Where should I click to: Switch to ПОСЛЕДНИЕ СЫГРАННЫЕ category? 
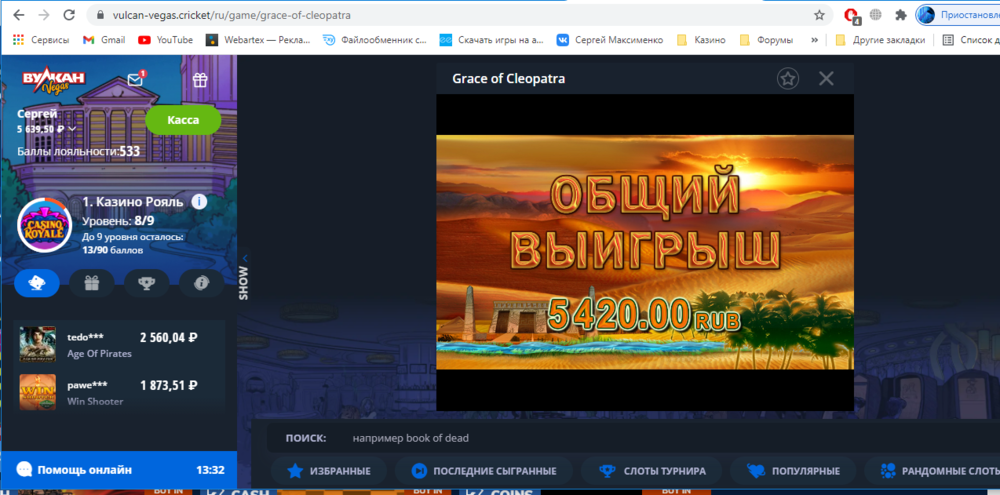coord(482,471)
